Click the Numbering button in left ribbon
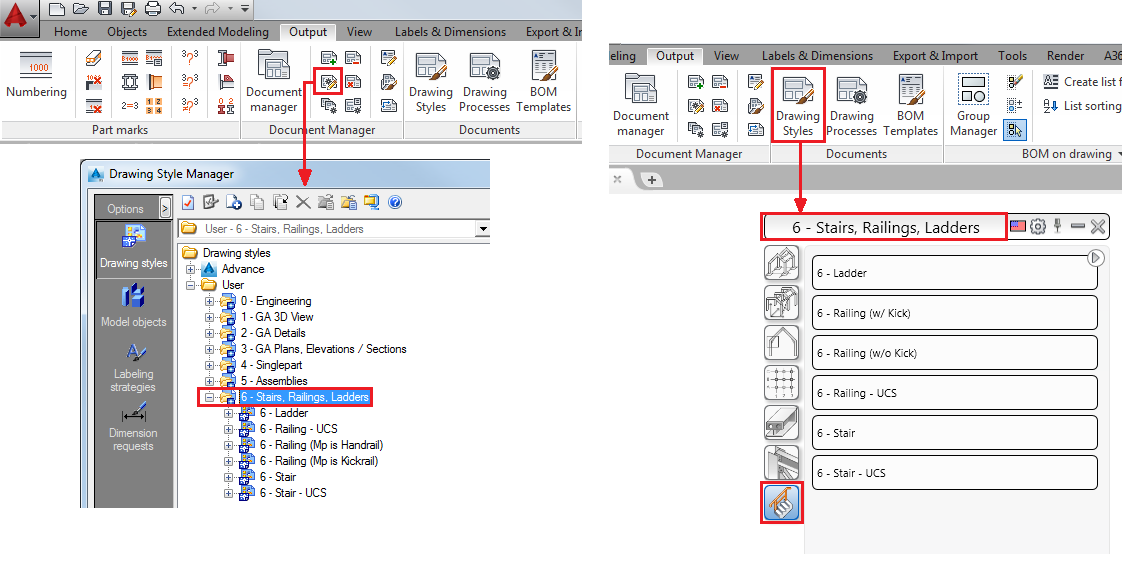The image size is (1137, 561). click(36, 75)
